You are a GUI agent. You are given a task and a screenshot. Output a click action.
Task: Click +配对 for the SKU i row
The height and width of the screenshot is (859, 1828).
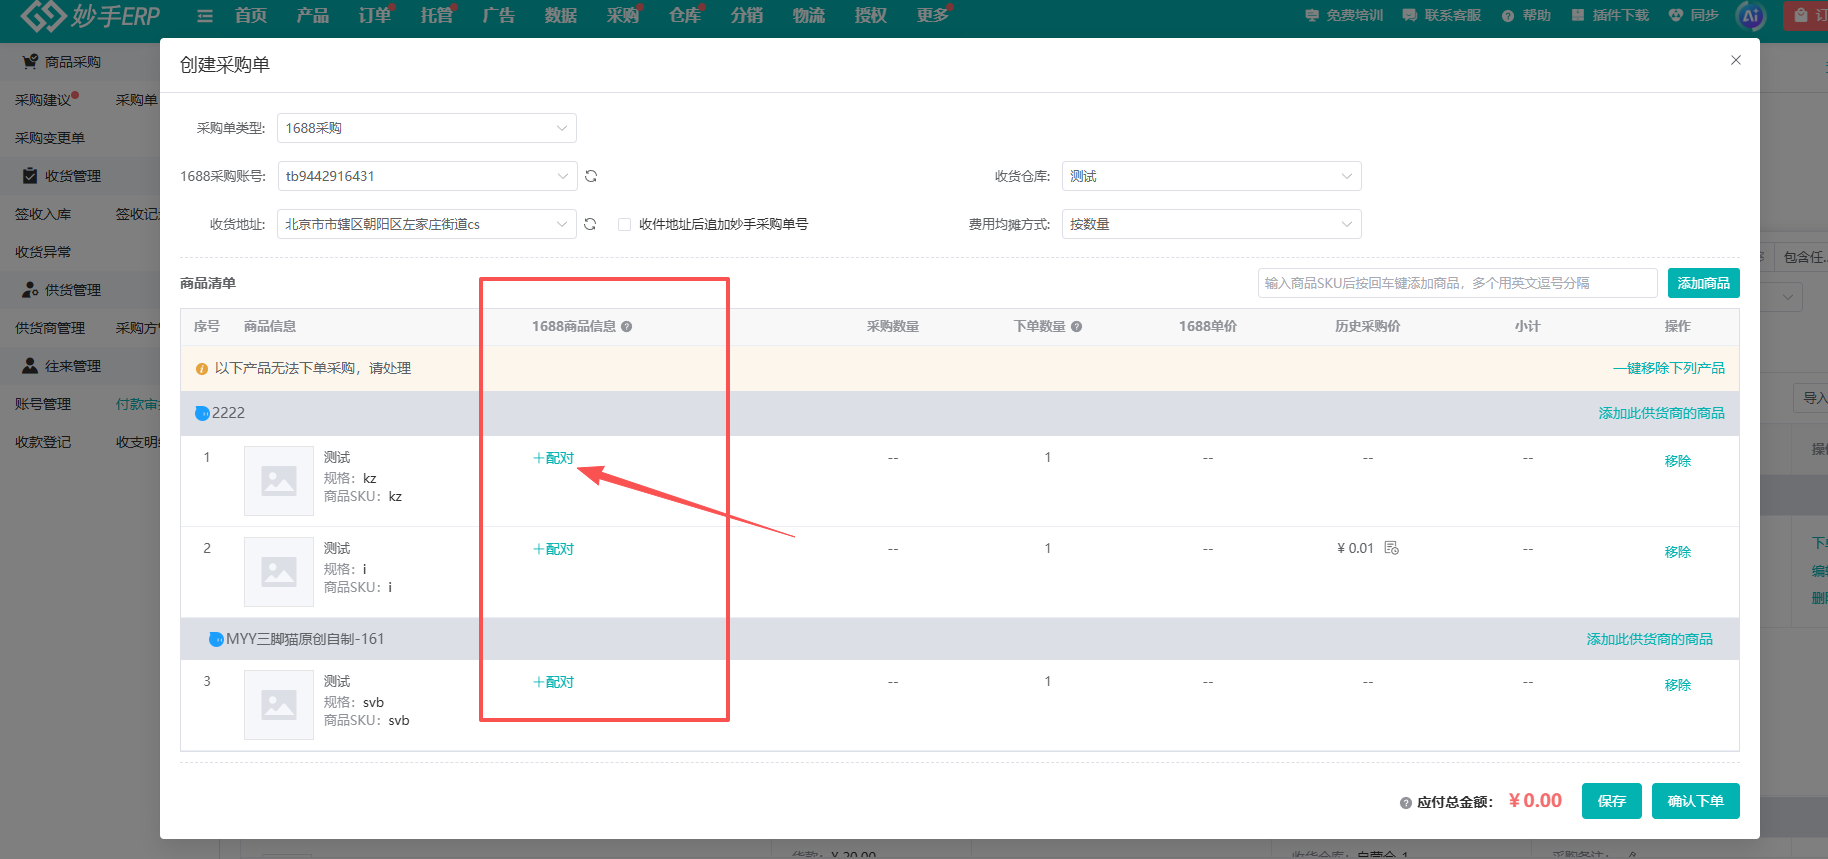pos(554,549)
